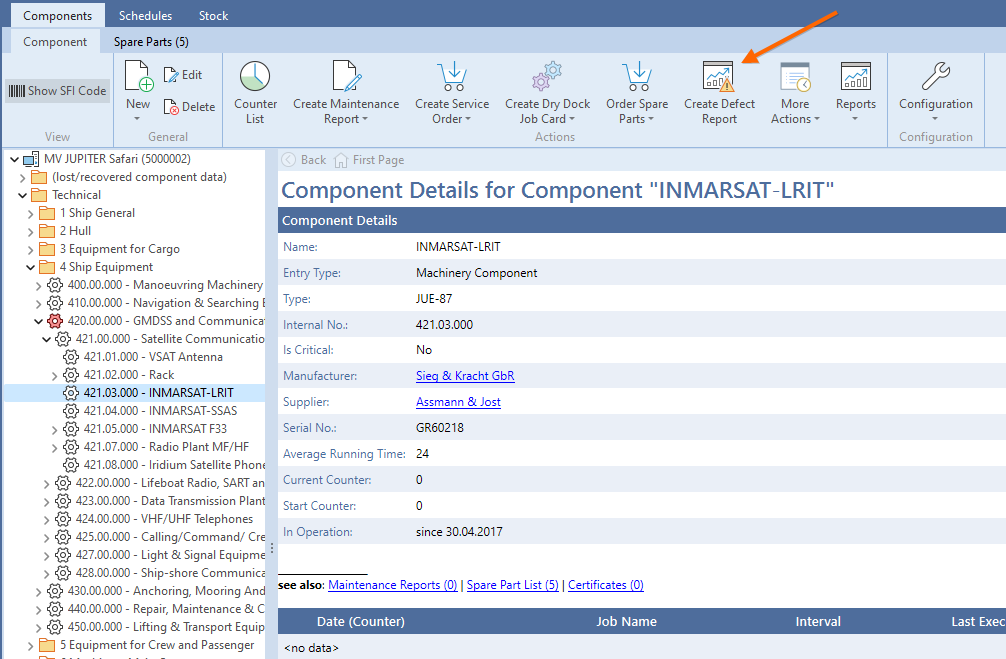Select 440.00.000 Repair, Maintenance row
Viewport: 1006px width, 659px height.
pyautogui.click(x=166, y=609)
